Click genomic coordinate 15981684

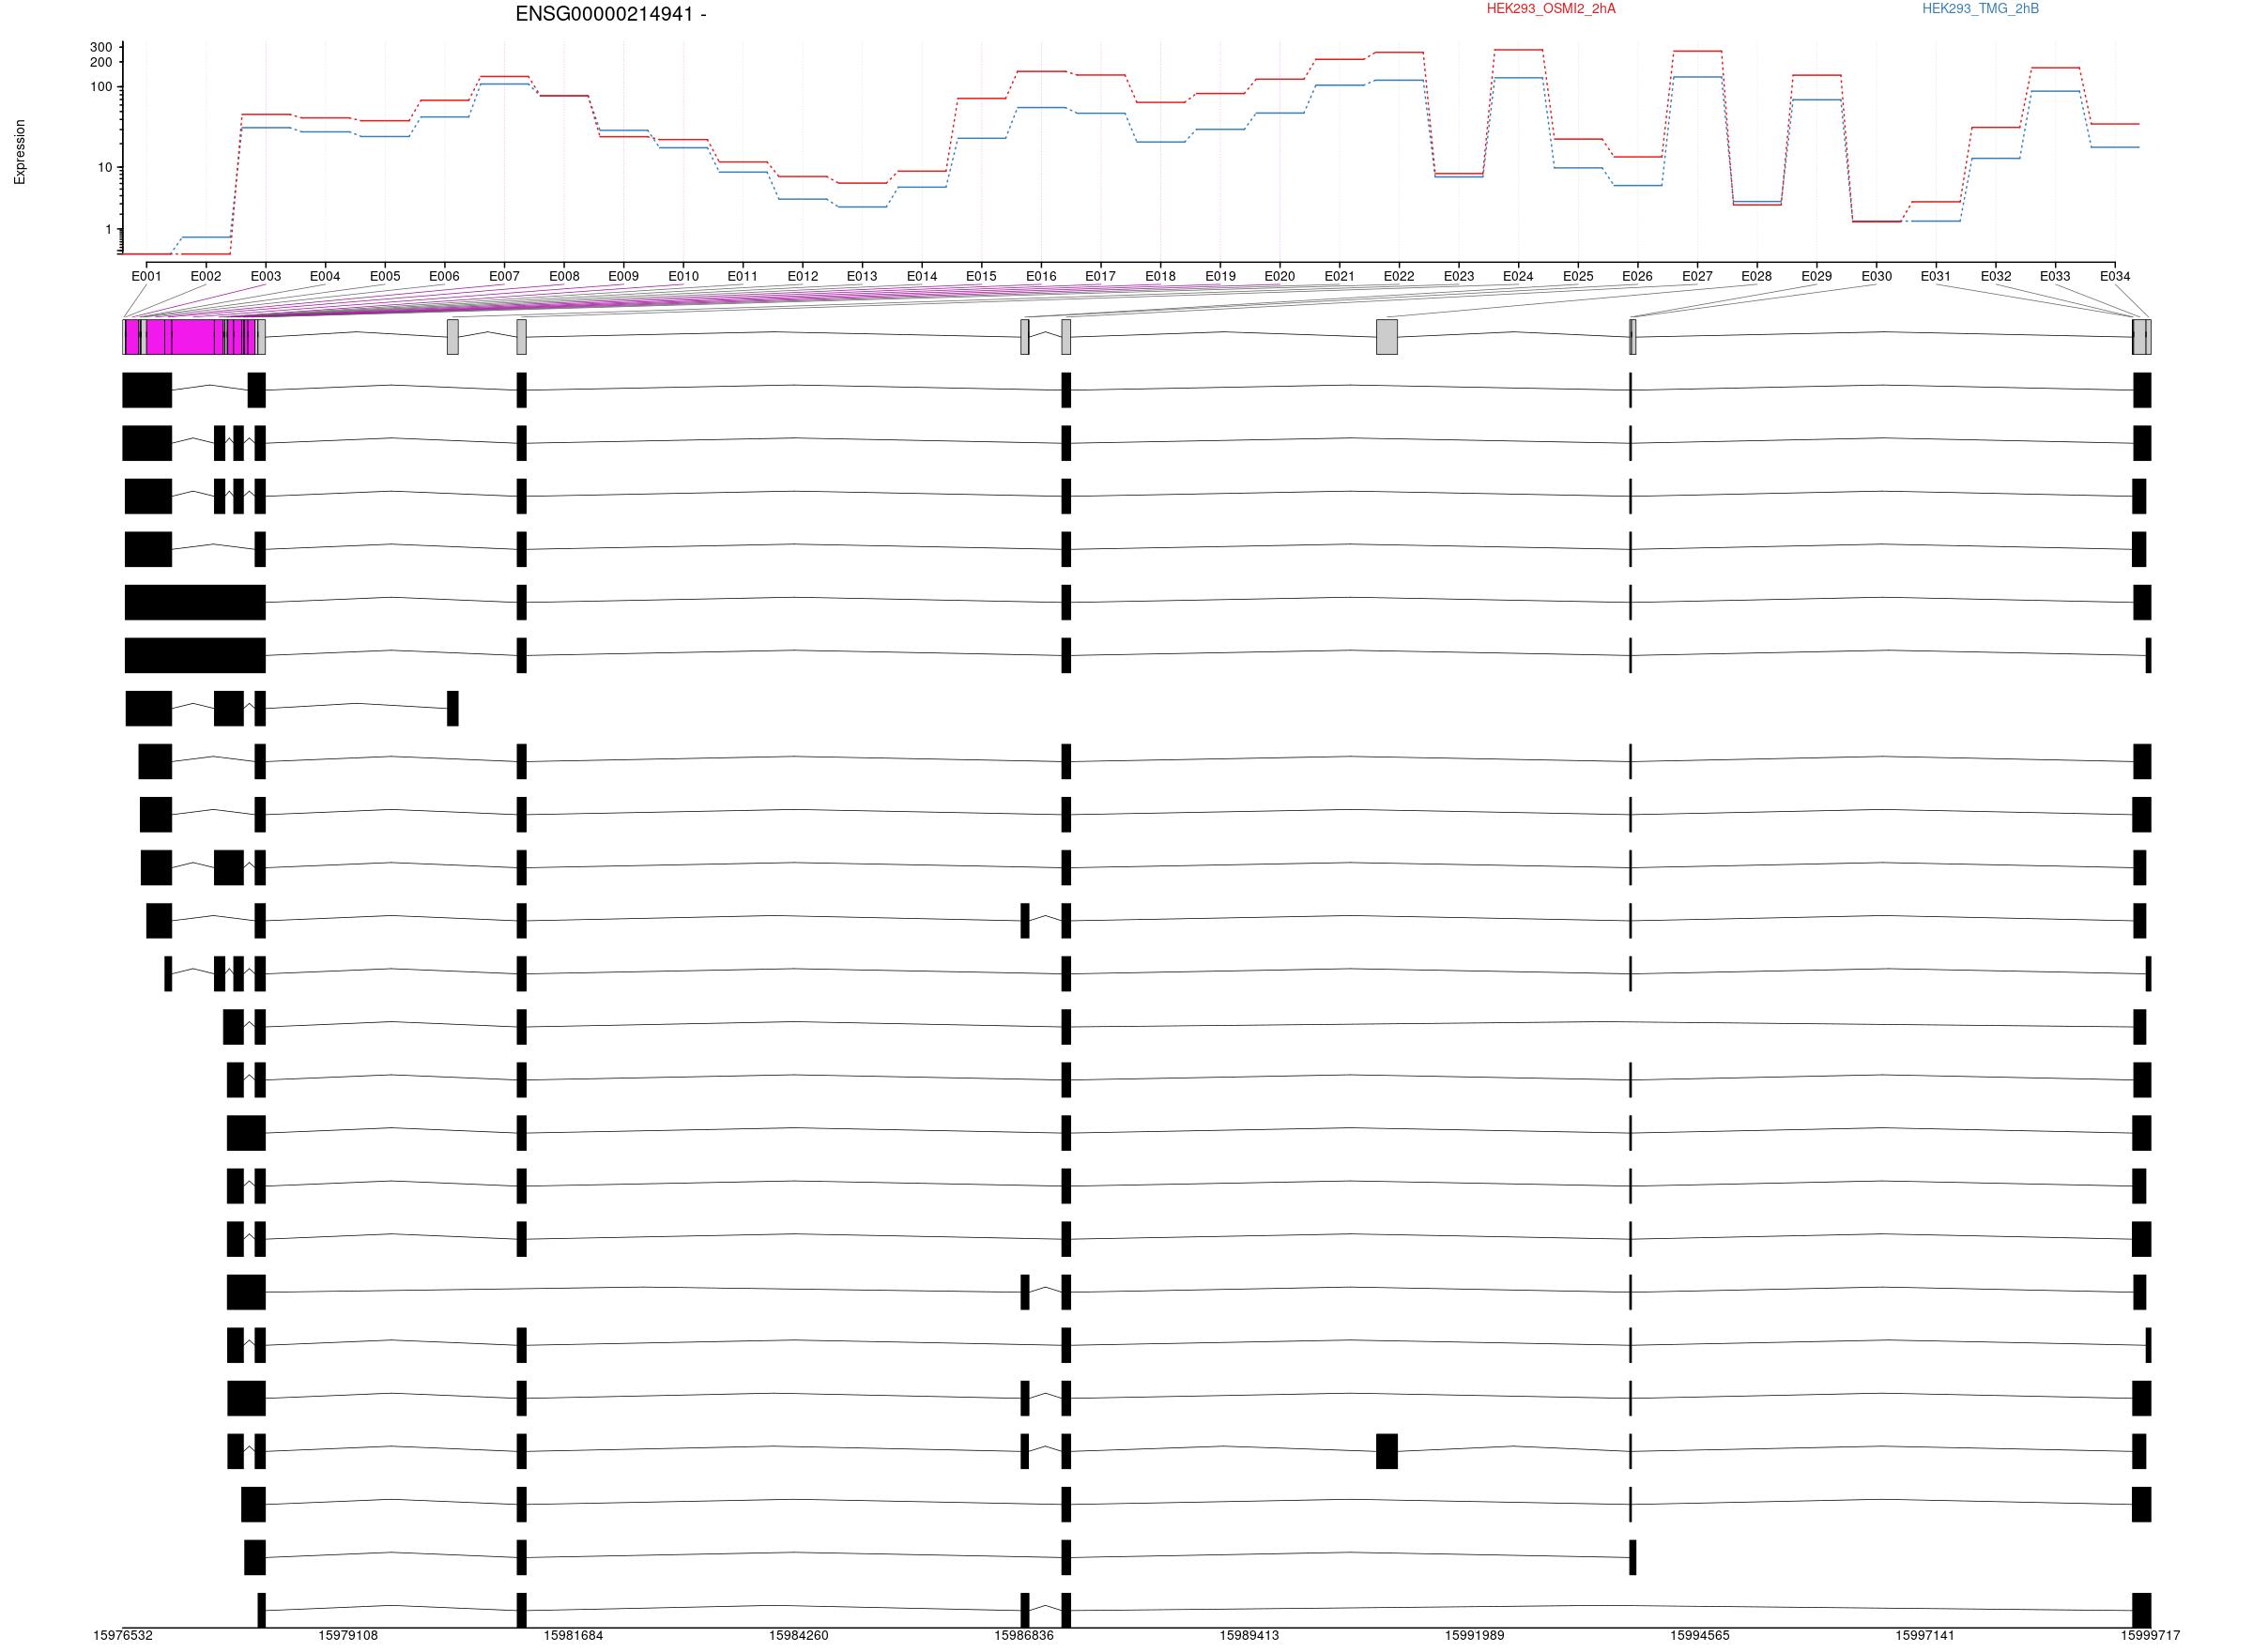click(x=573, y=1636)
